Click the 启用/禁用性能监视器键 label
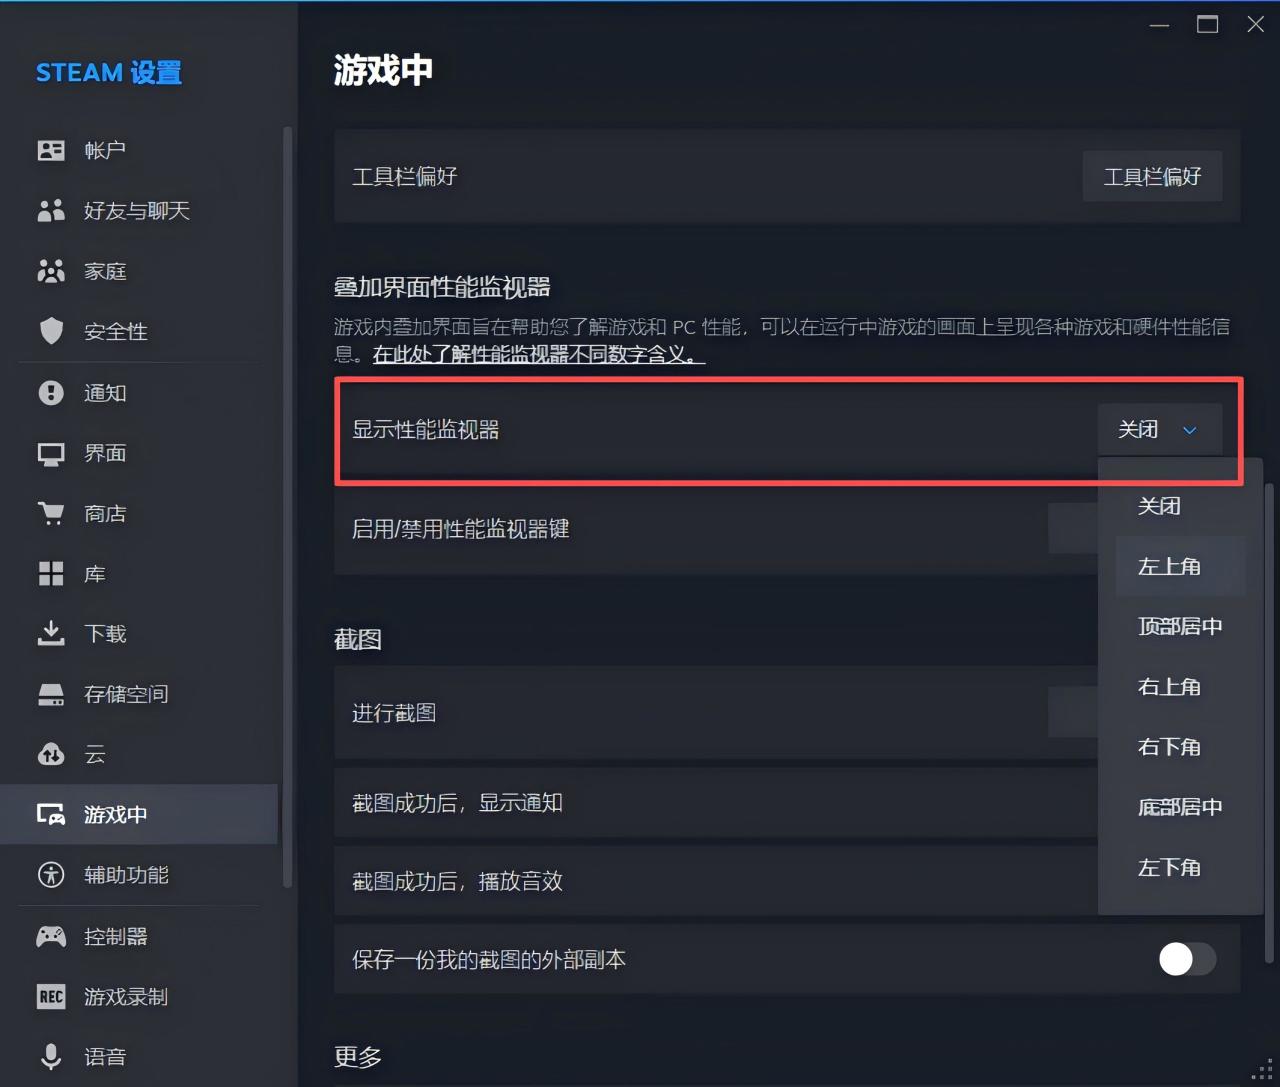Image resolution: width=1280 pixels, height=1087 pixels. (460, 529)
